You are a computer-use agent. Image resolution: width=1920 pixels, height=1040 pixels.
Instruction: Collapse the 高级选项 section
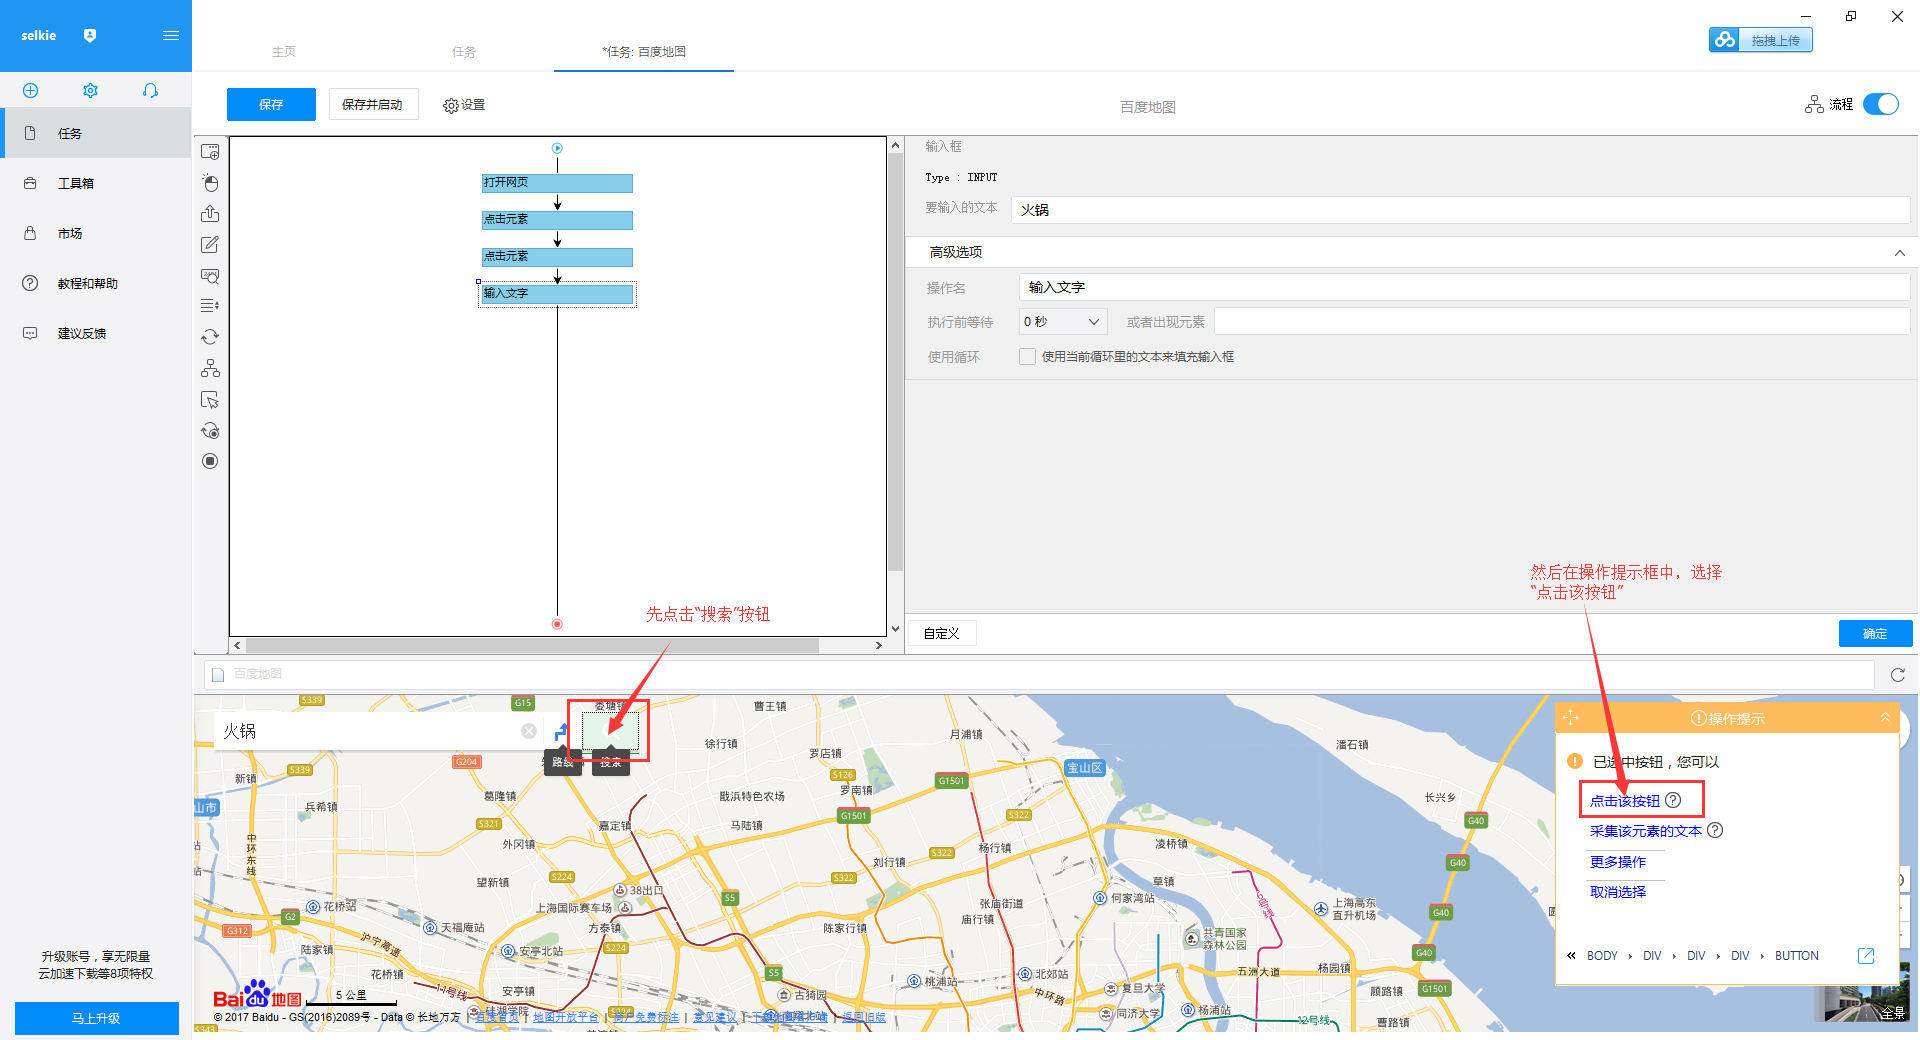(x=1900, y=253)
